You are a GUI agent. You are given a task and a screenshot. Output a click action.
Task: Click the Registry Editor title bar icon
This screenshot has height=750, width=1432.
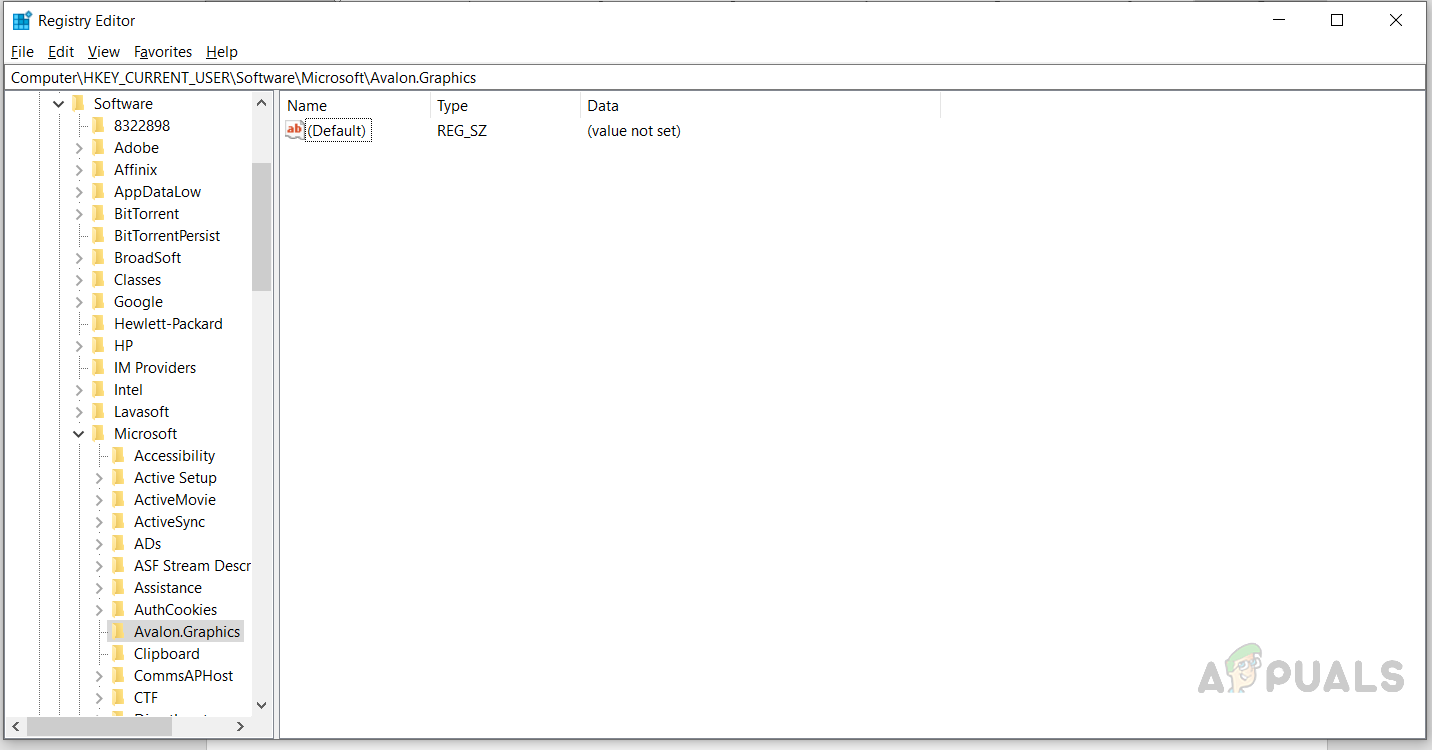pos(21,20)
